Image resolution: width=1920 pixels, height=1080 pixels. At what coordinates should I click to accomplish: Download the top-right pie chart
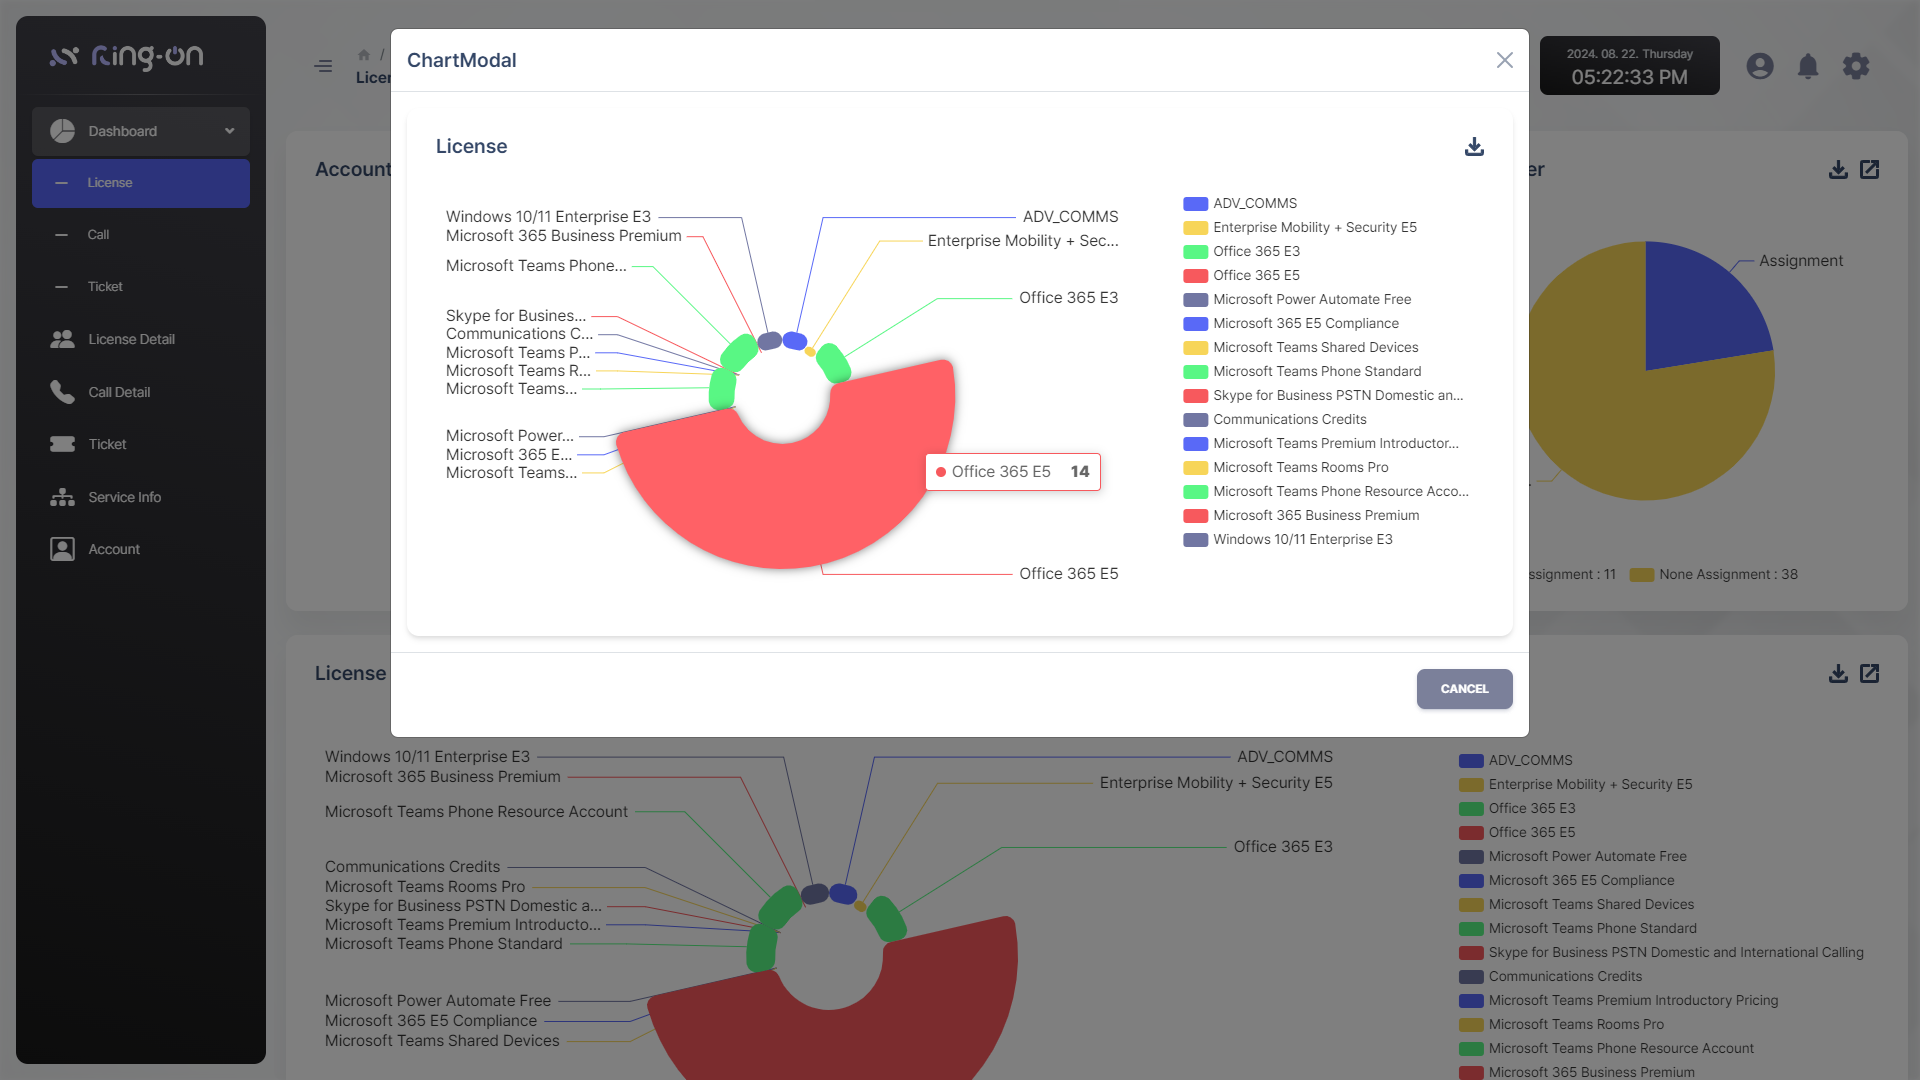[x=1838, y=170]
